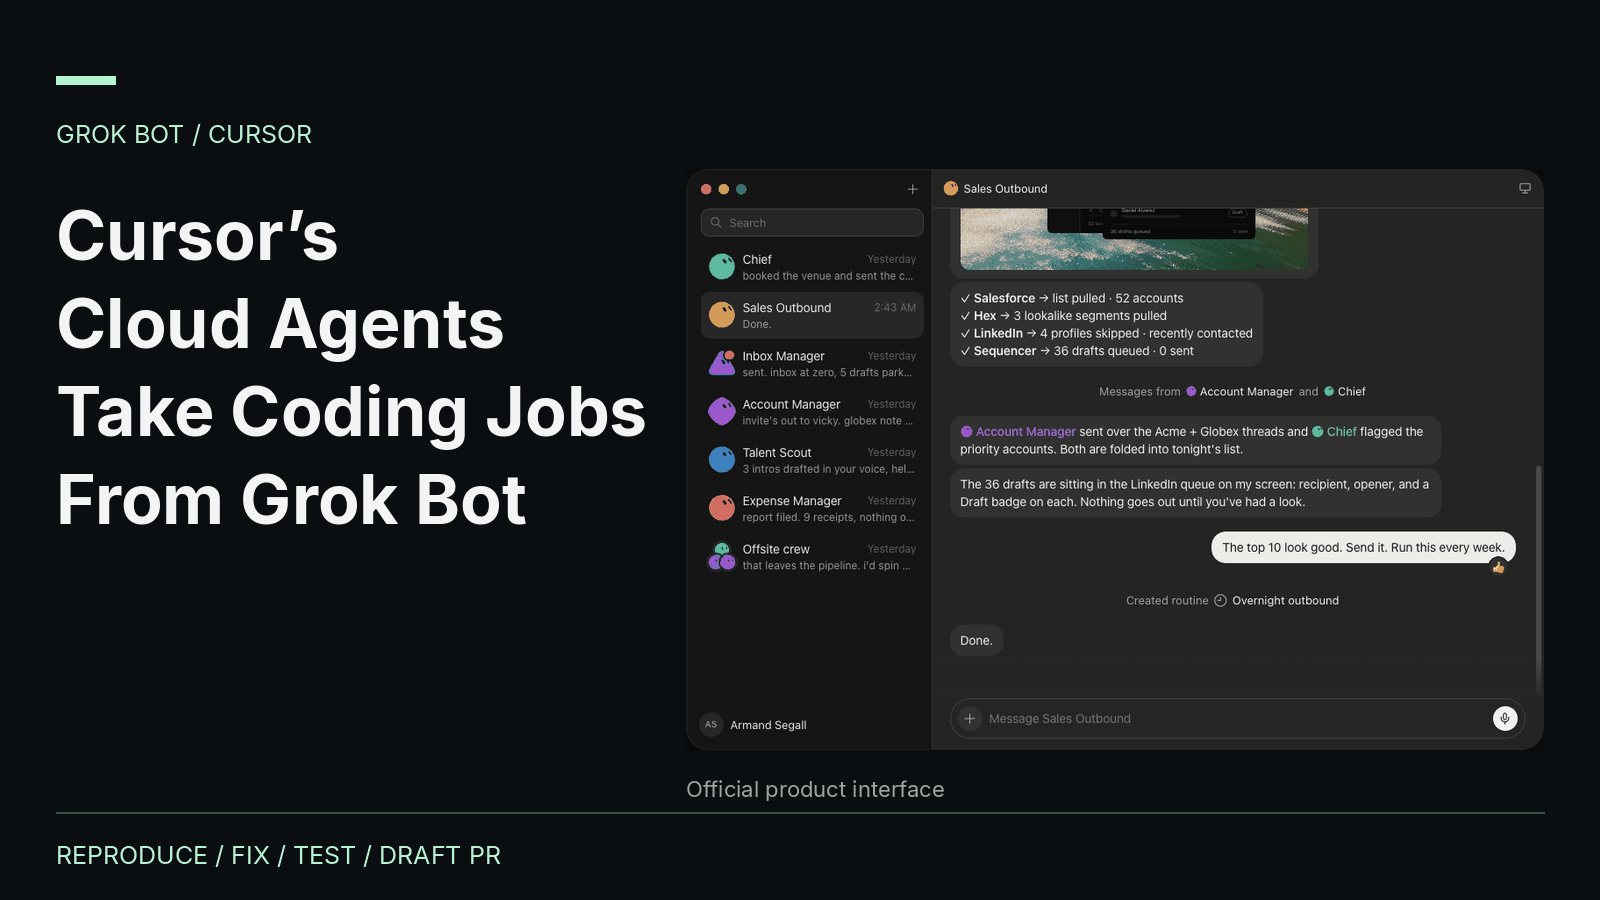Open the Talent Scout conversation
Viewport: 1600px width, 900px height.
[x=812, y=460]
